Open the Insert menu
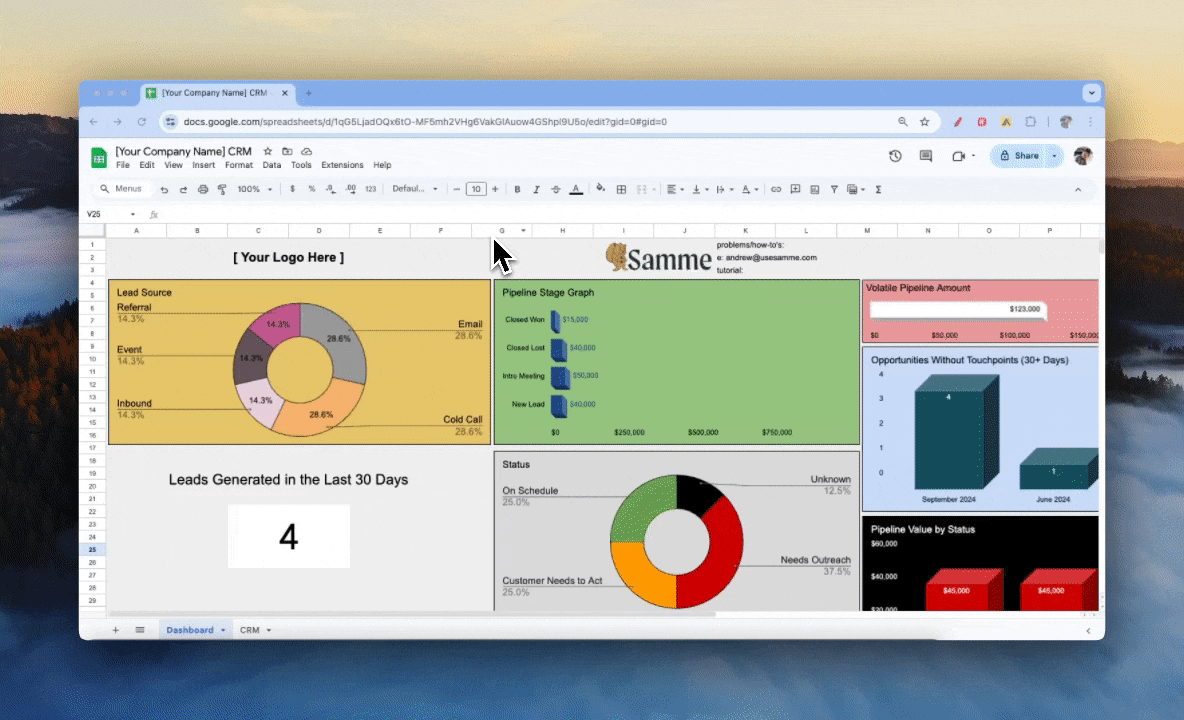 [x=203, y=165]
